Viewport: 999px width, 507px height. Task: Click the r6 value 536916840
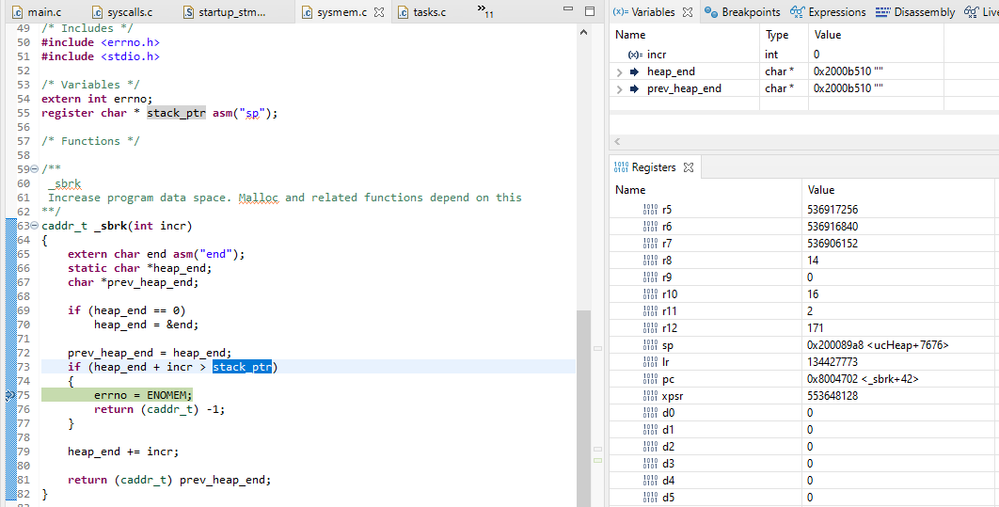(835, 227)
